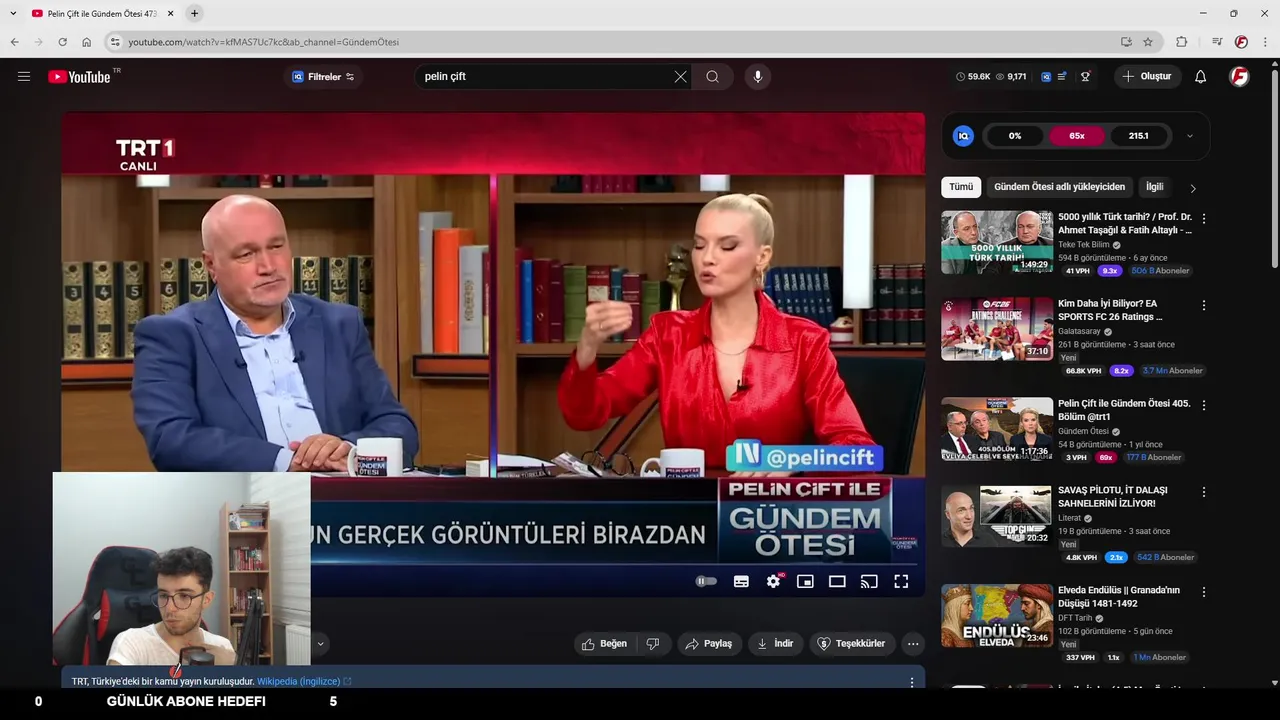The image size is (1280, 720).
Task: Click the search magnifier button
Action: point(712,77)
